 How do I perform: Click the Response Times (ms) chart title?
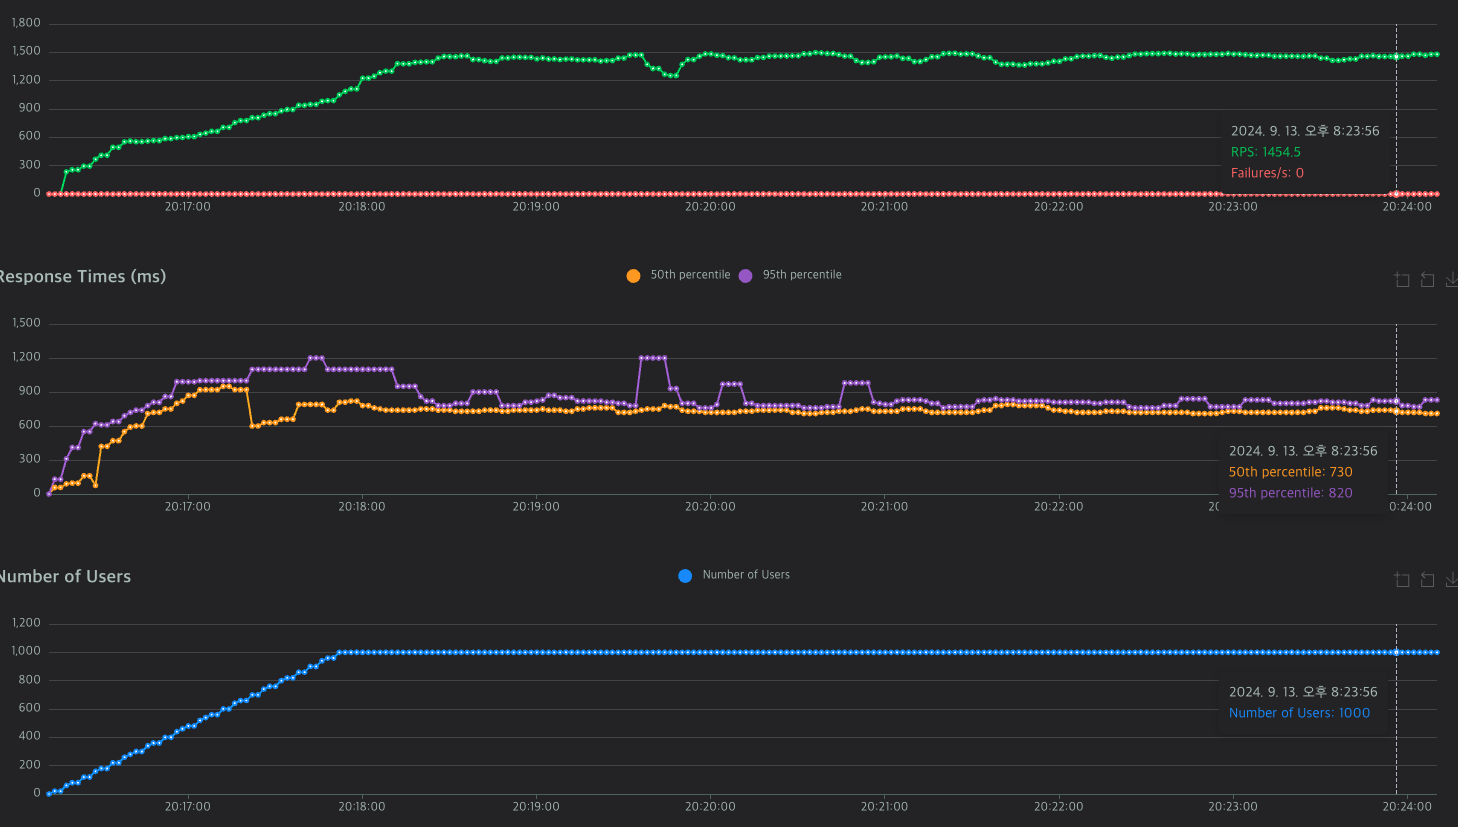82,276
